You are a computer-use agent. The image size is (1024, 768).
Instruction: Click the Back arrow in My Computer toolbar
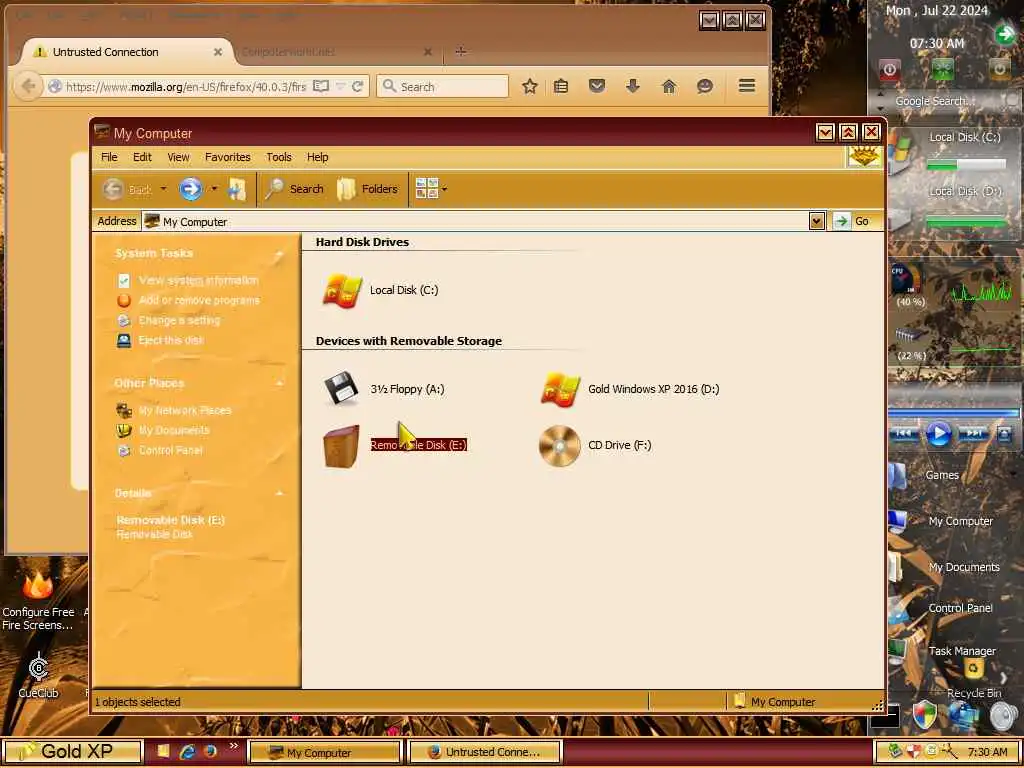(x=113, y=189)
